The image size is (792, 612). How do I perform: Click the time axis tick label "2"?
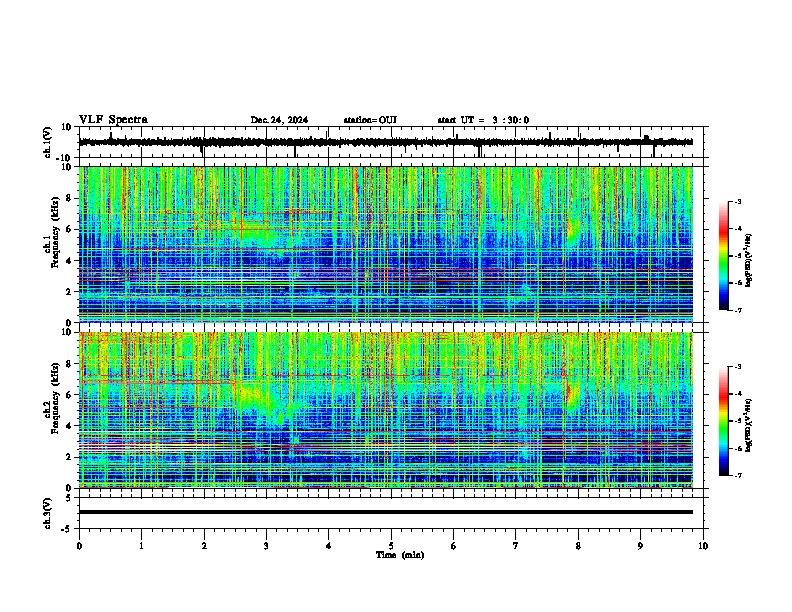tap(204, 546)
